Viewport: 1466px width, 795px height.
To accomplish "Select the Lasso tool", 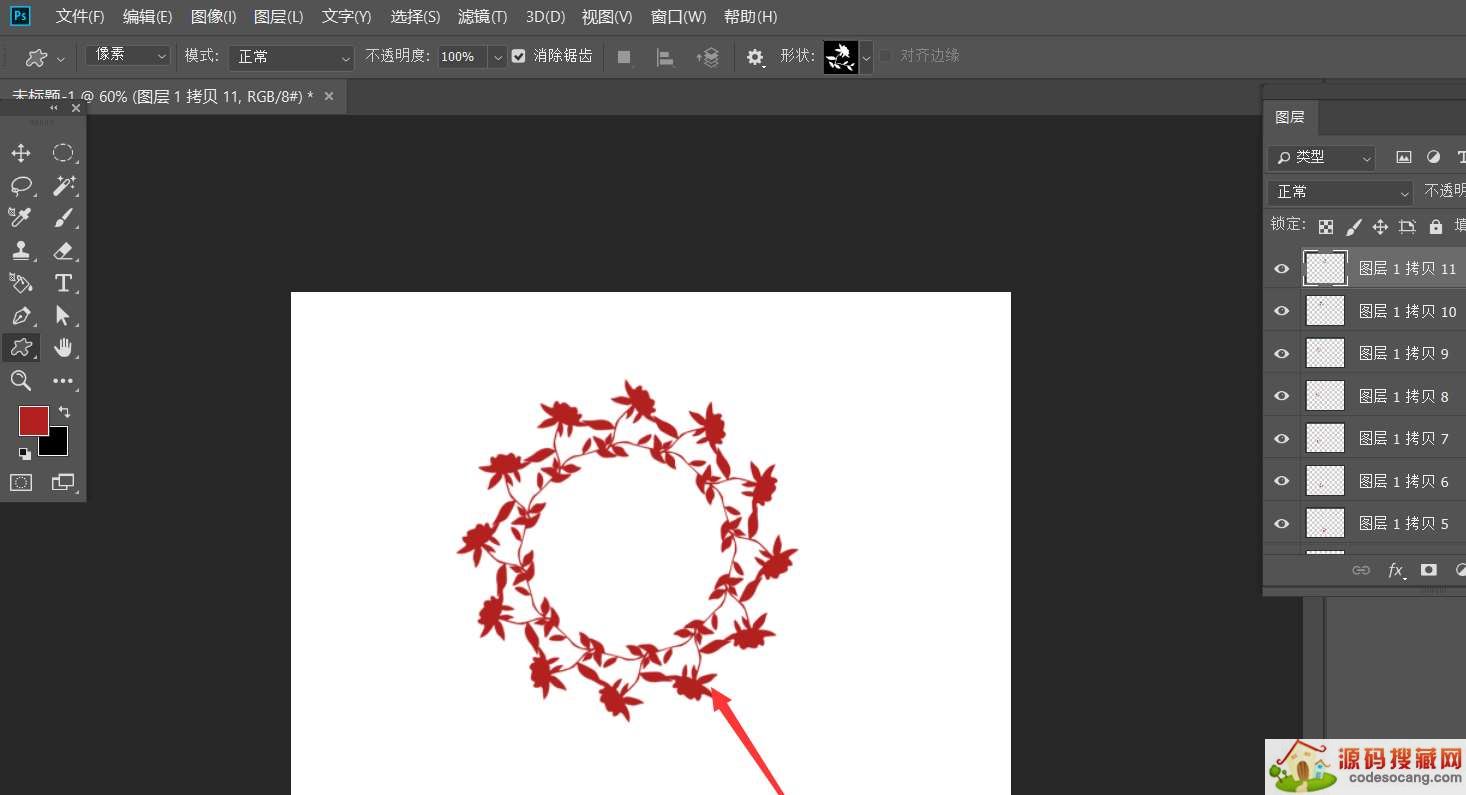I will pos(21,186).
